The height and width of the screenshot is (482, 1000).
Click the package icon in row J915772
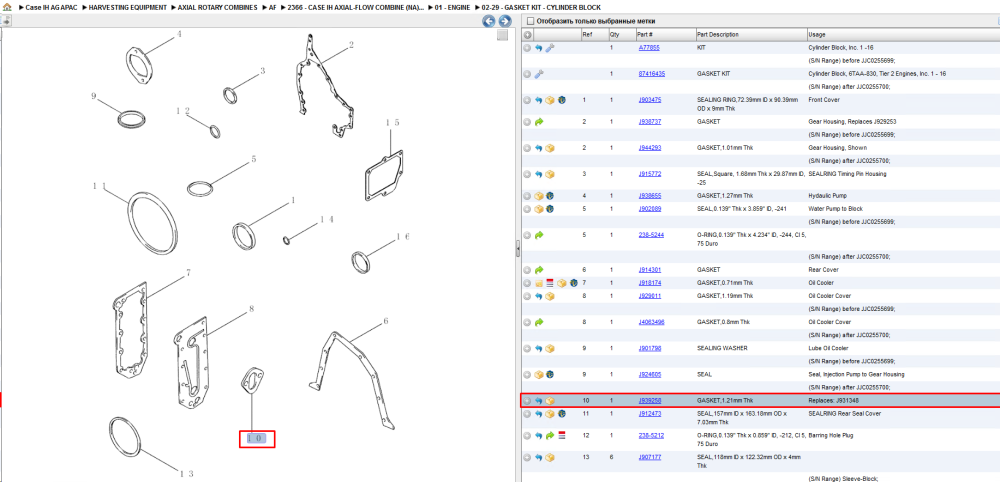[550, 174]
